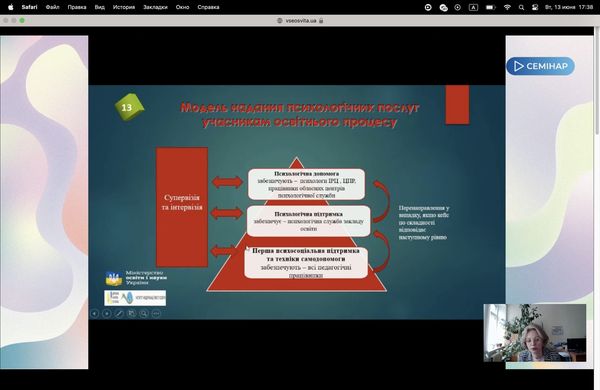600x390 pixels.
Task: Click the presenter webcam thumbnail
Action: click(x=535, y=333)
